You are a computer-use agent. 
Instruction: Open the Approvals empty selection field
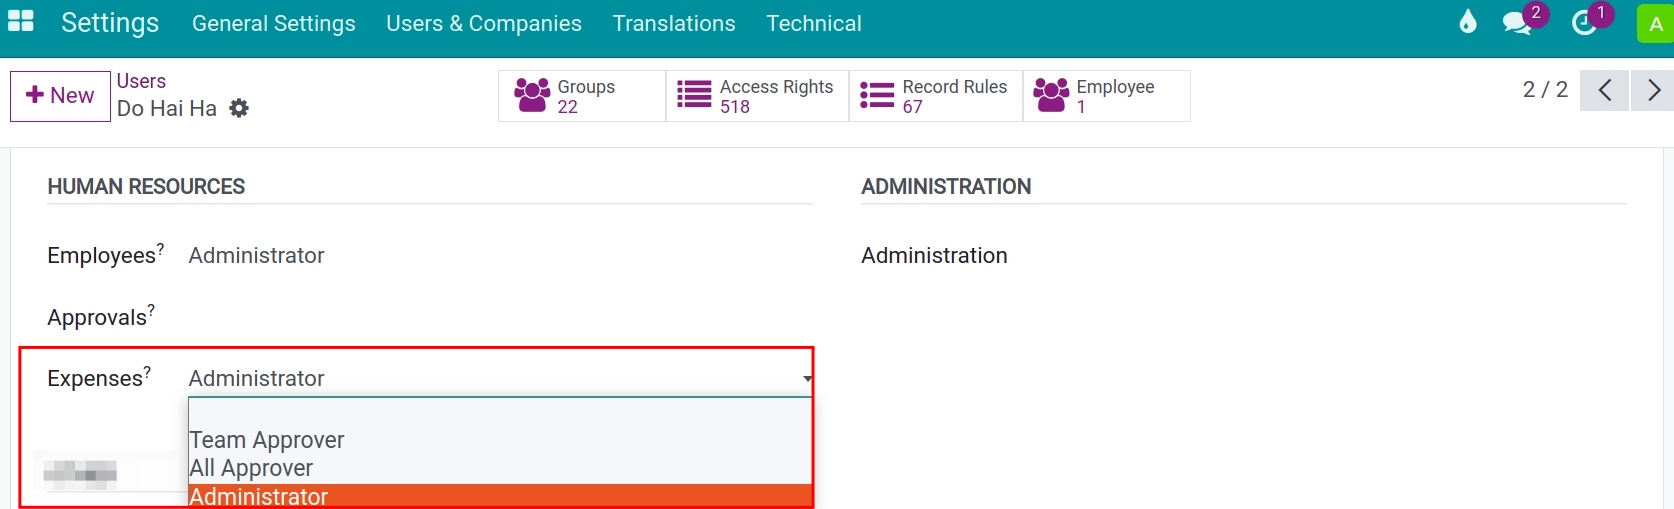coord(500,317)
